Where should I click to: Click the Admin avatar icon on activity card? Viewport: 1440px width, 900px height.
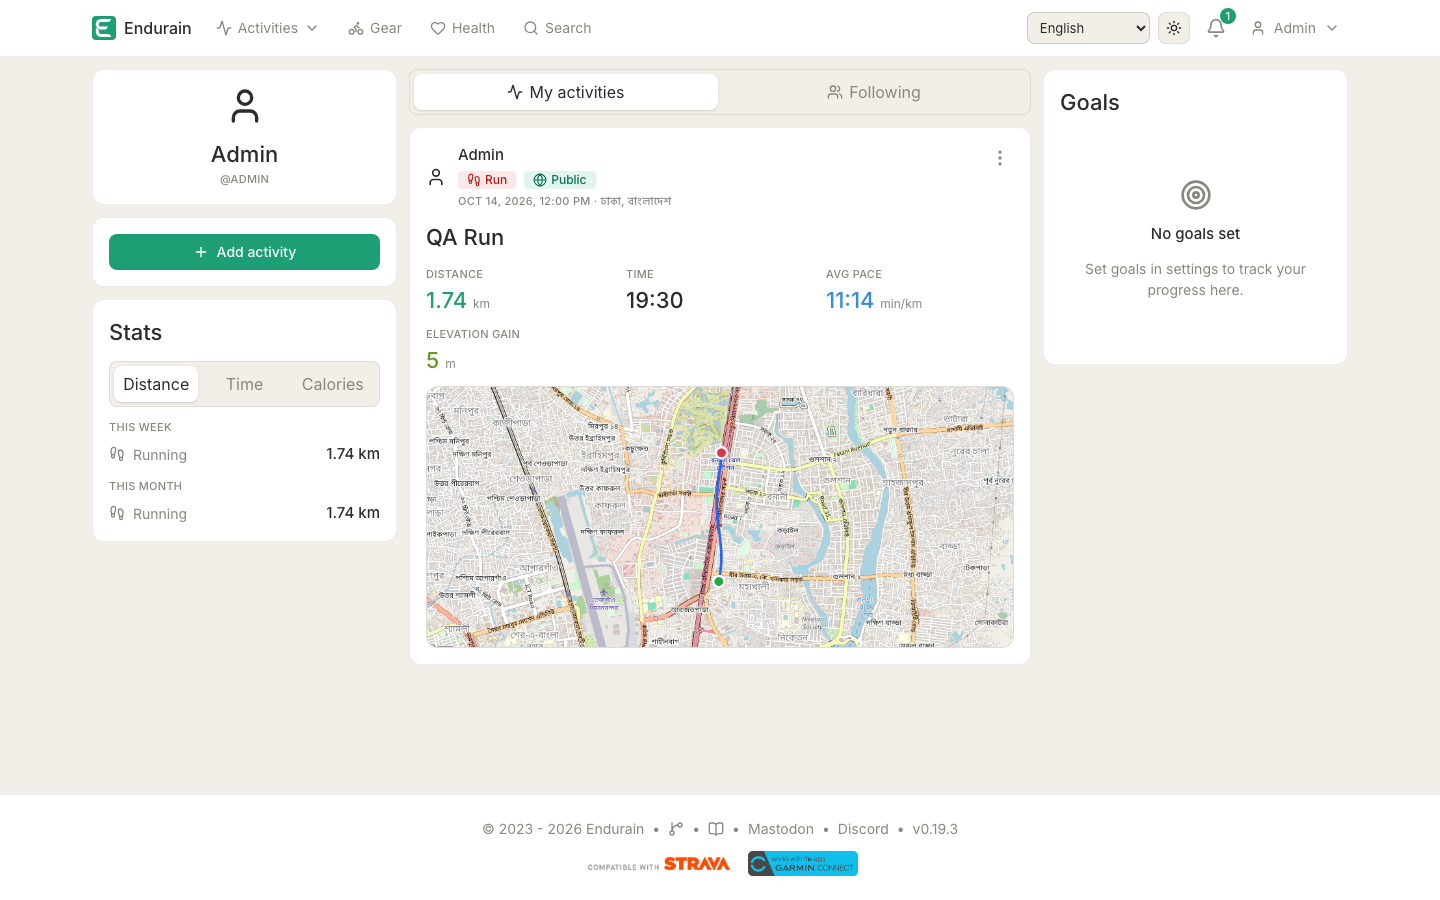[436, 177]
